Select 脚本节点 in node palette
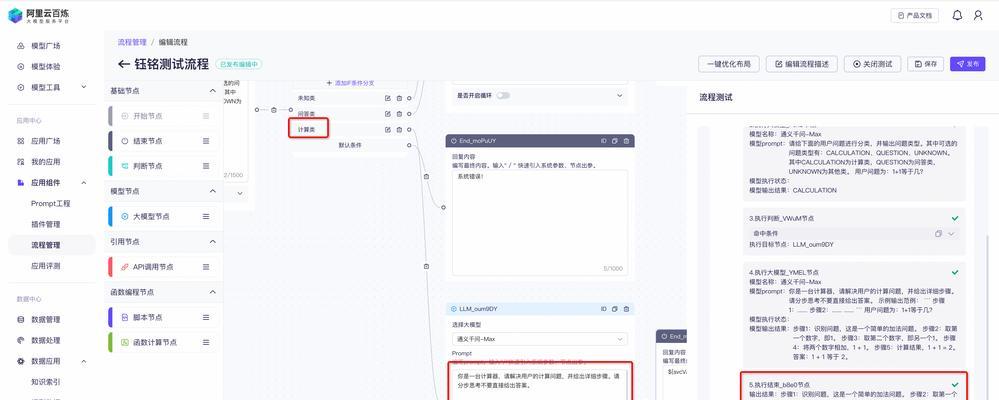 coord(165,317)
